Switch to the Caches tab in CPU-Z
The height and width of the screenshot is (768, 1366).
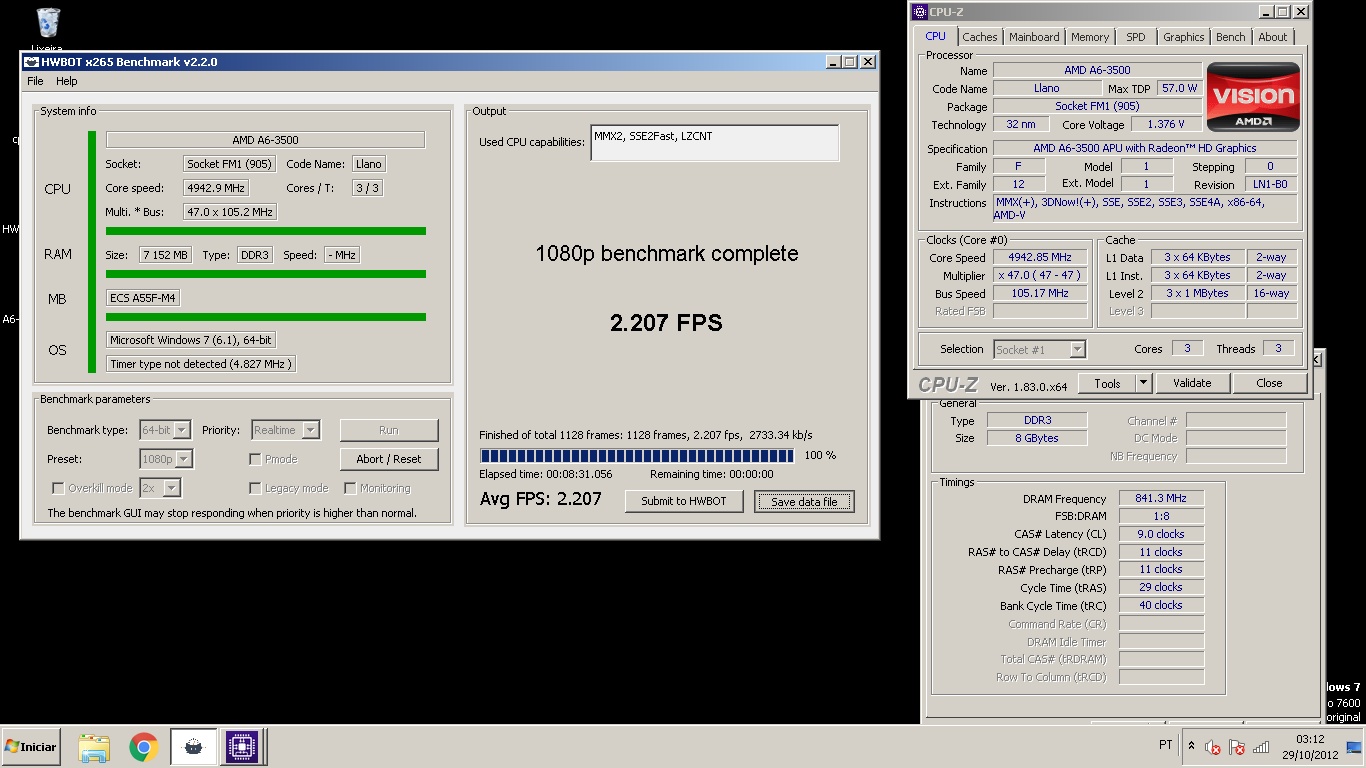coord(979,37)
